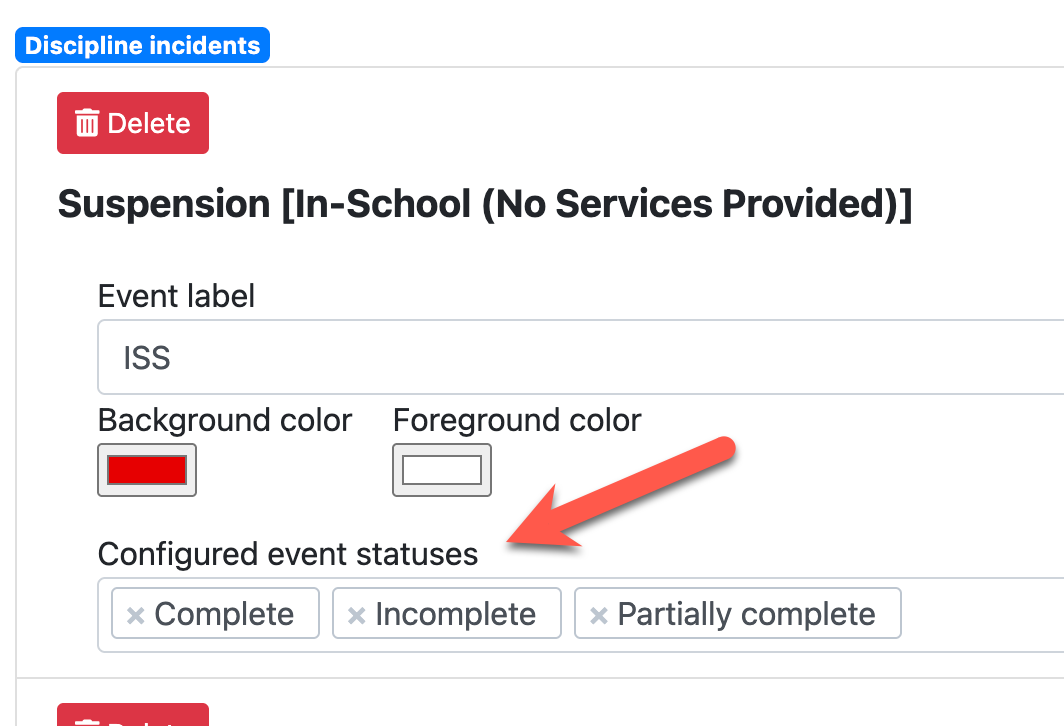The image size is (1064, 726).
Task: Click the Partially complete tag text
Action: 746,614
